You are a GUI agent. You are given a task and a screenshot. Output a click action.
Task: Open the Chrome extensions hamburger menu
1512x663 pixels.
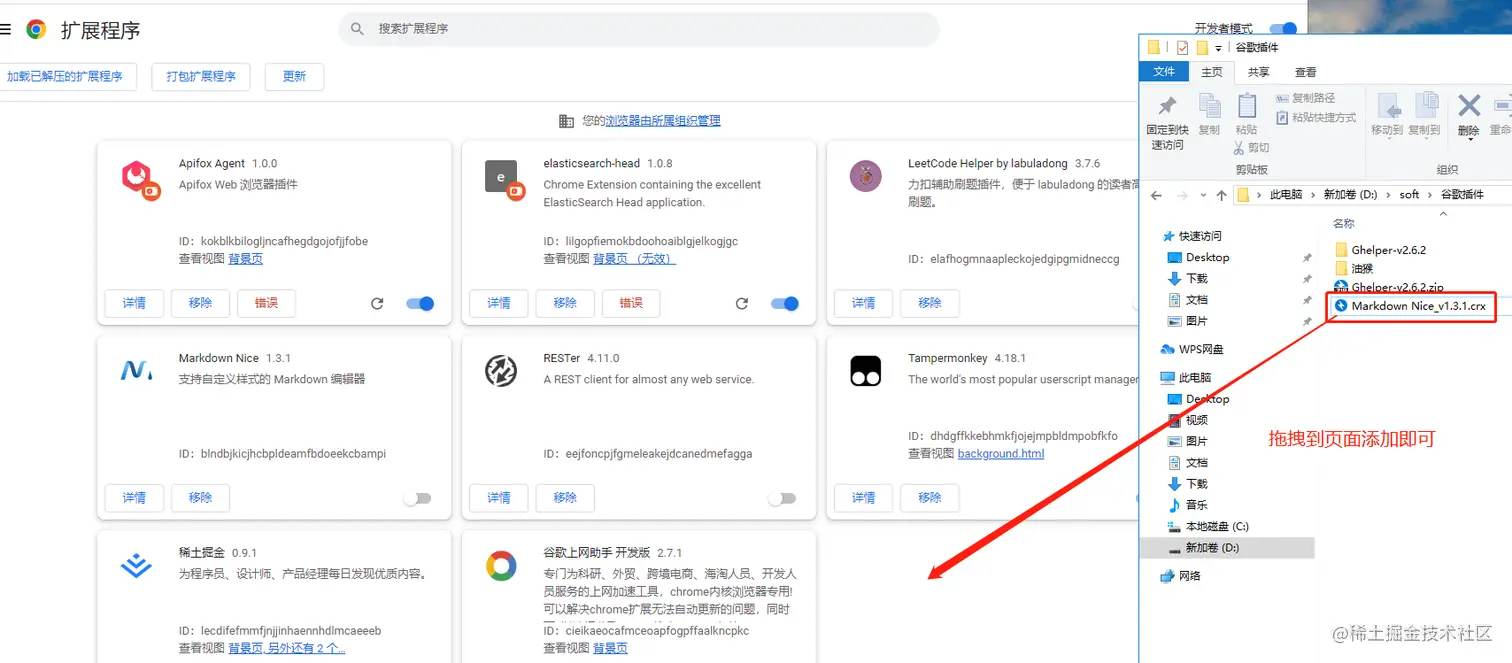coord(5,29)
